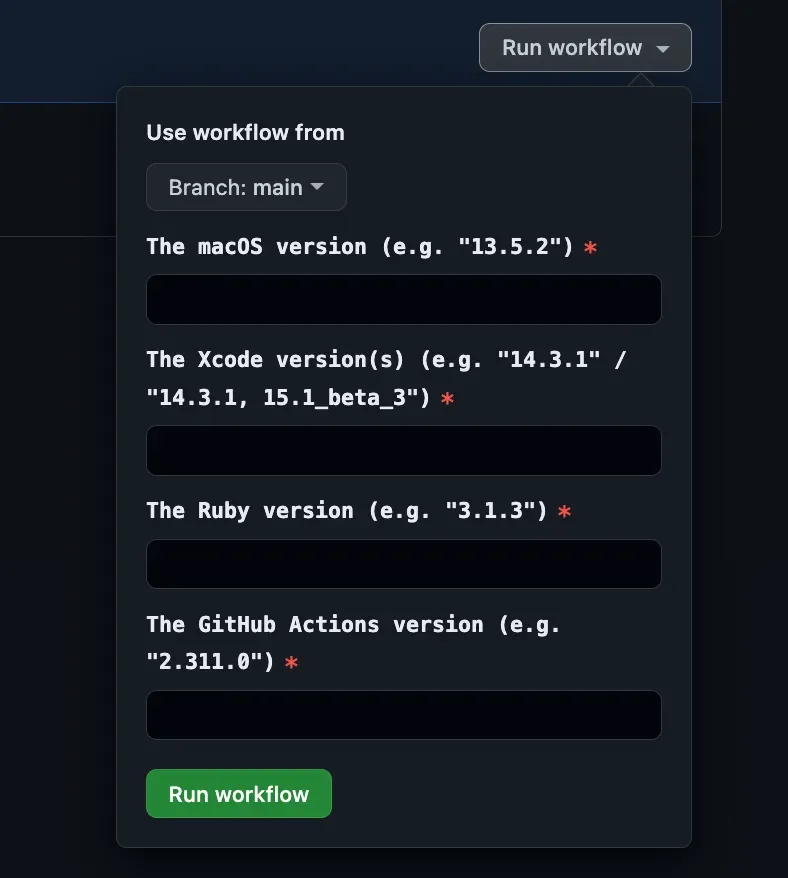Open the Branch: main selector

point(246,187)
